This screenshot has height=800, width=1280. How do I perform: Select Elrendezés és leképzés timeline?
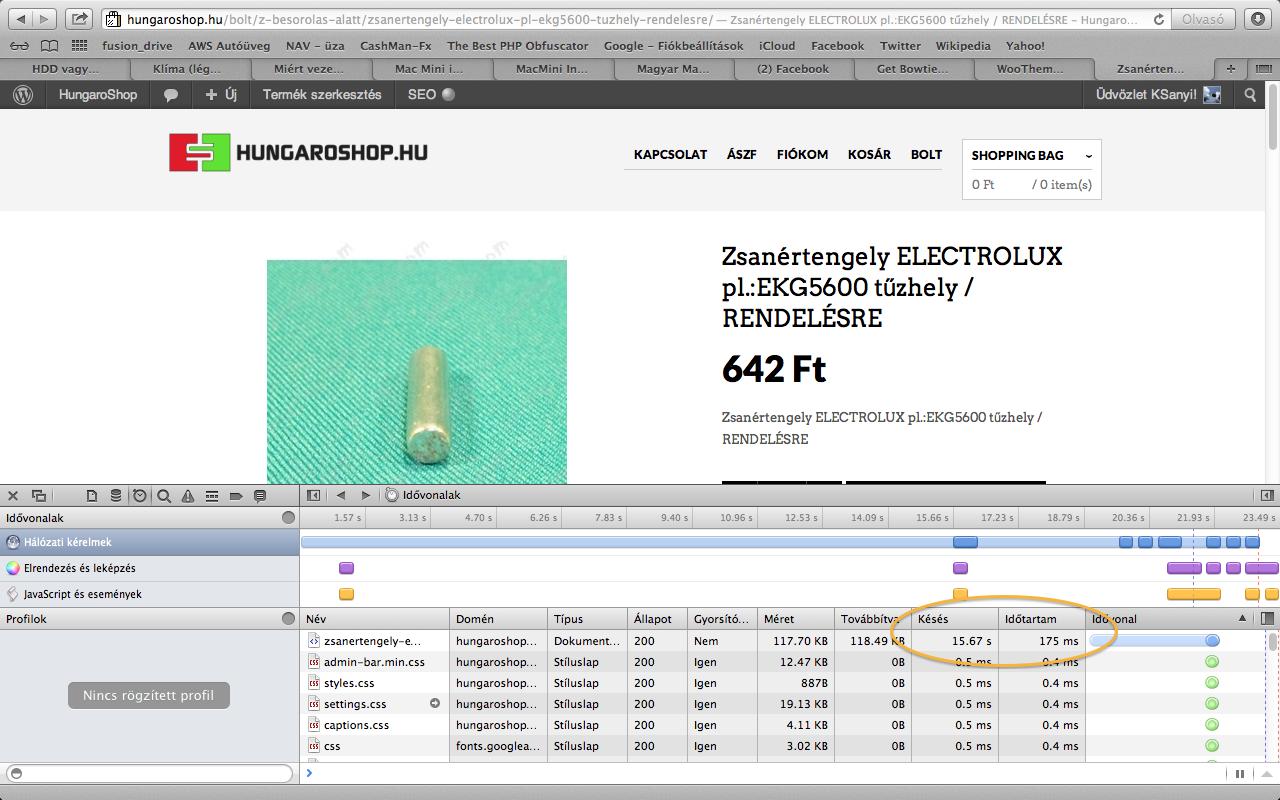[150, 568]
